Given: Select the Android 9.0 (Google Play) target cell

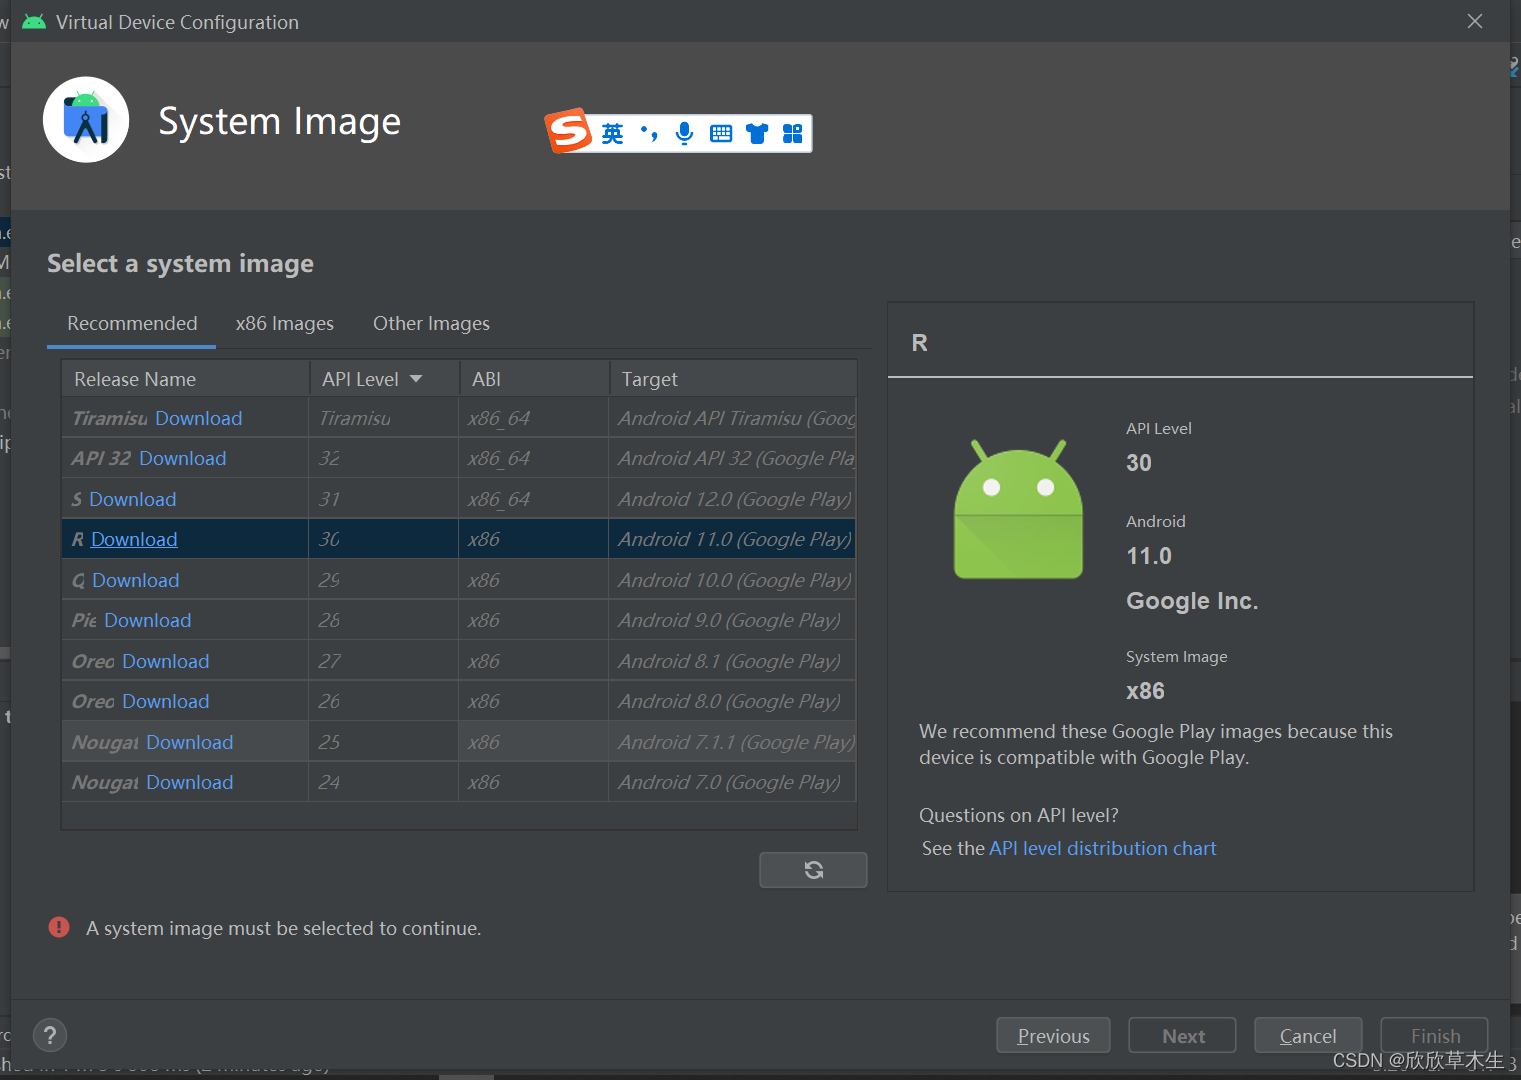Looking at the screenshot, I should click(x=732, y=620).
